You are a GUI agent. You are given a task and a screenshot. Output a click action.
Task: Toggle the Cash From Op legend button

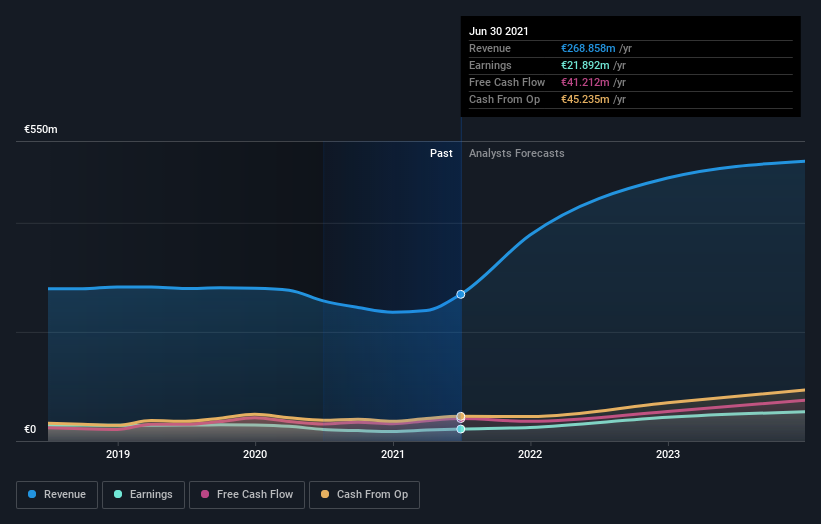(x=364, y=495)
